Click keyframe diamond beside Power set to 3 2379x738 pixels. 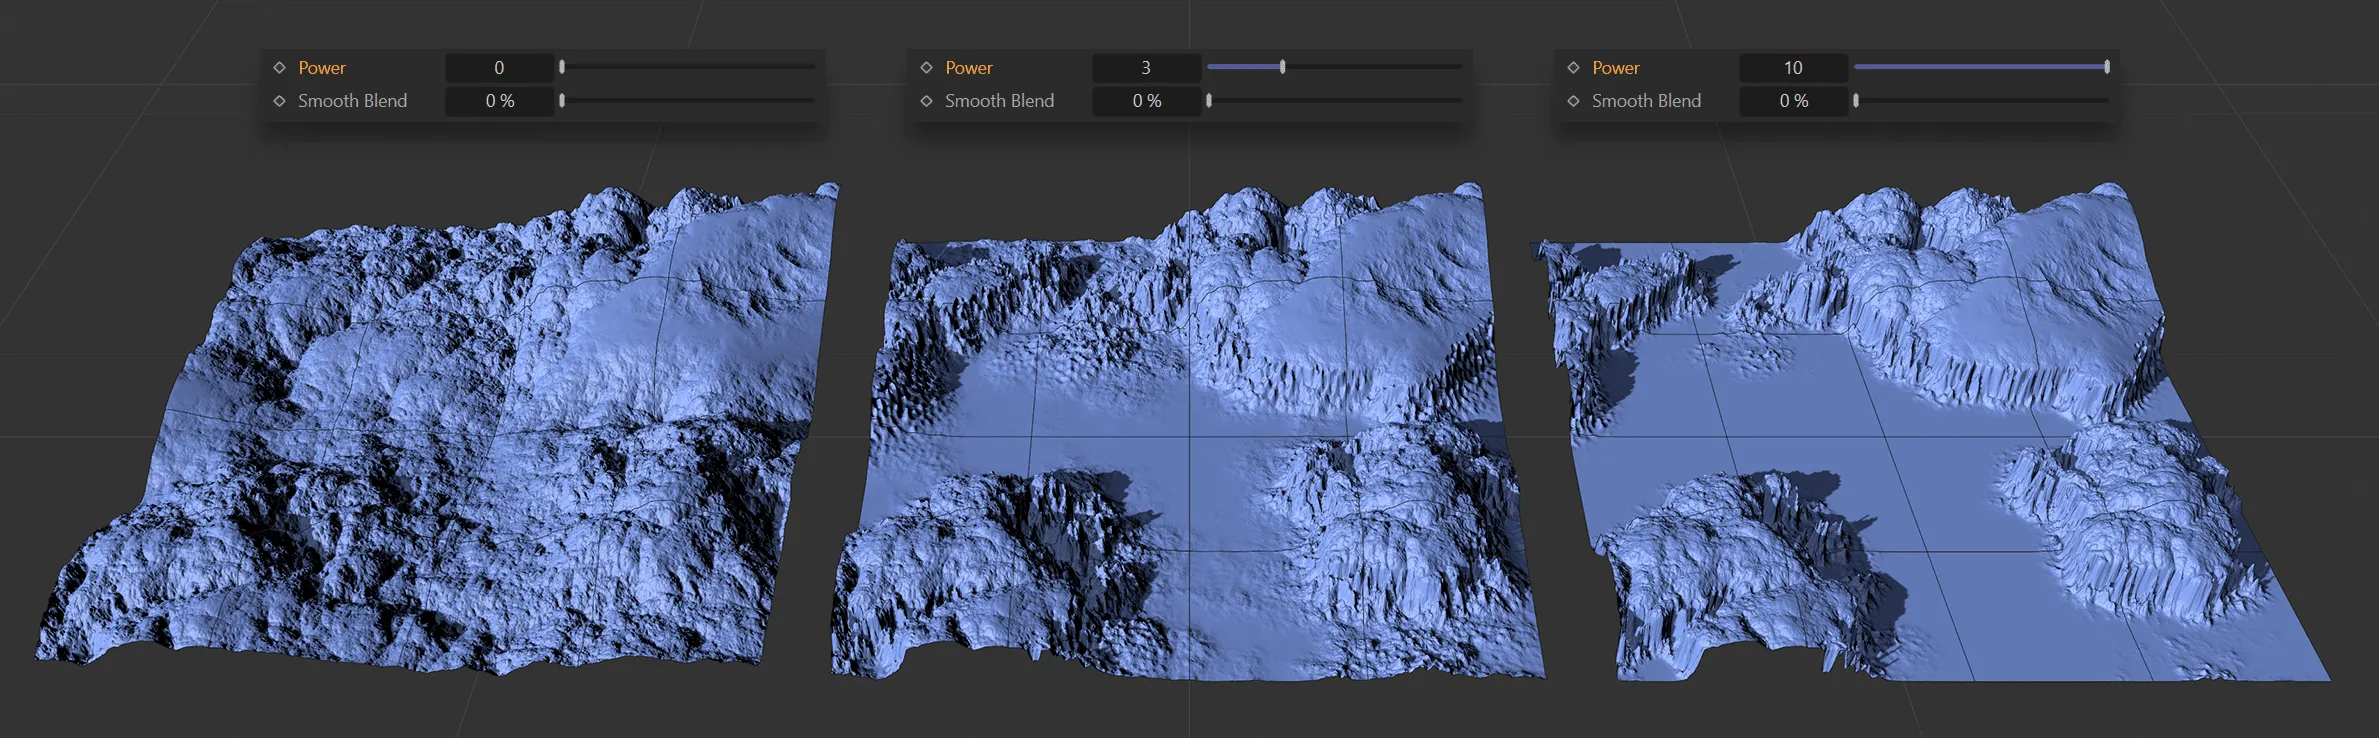pyautogui.click(x=927, y=68)
